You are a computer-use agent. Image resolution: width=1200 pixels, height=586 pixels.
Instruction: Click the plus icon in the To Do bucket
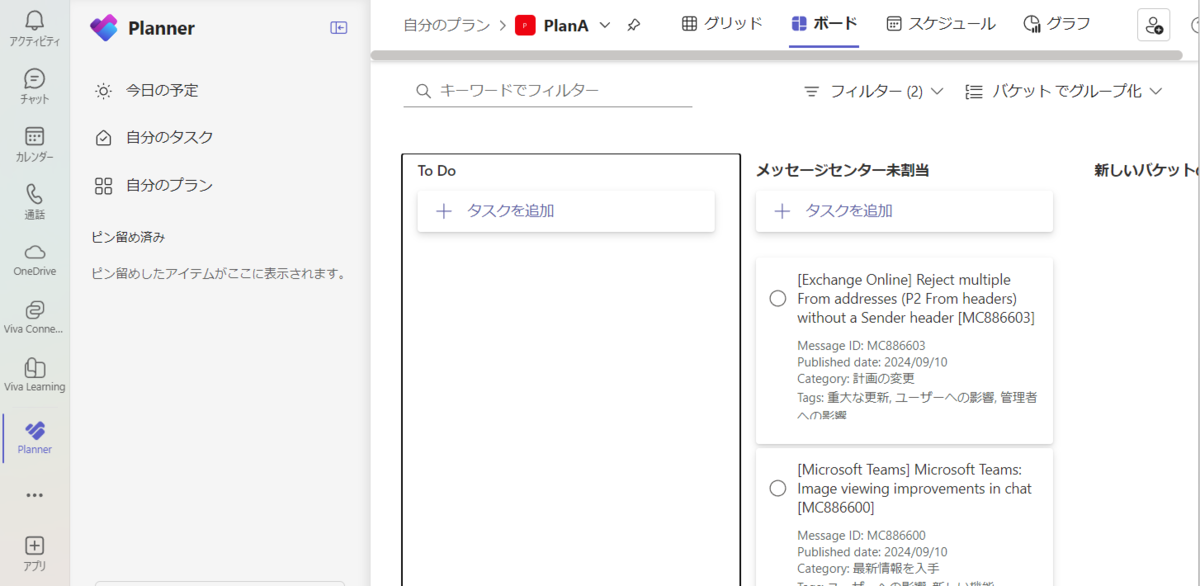[x=444, y=211]
